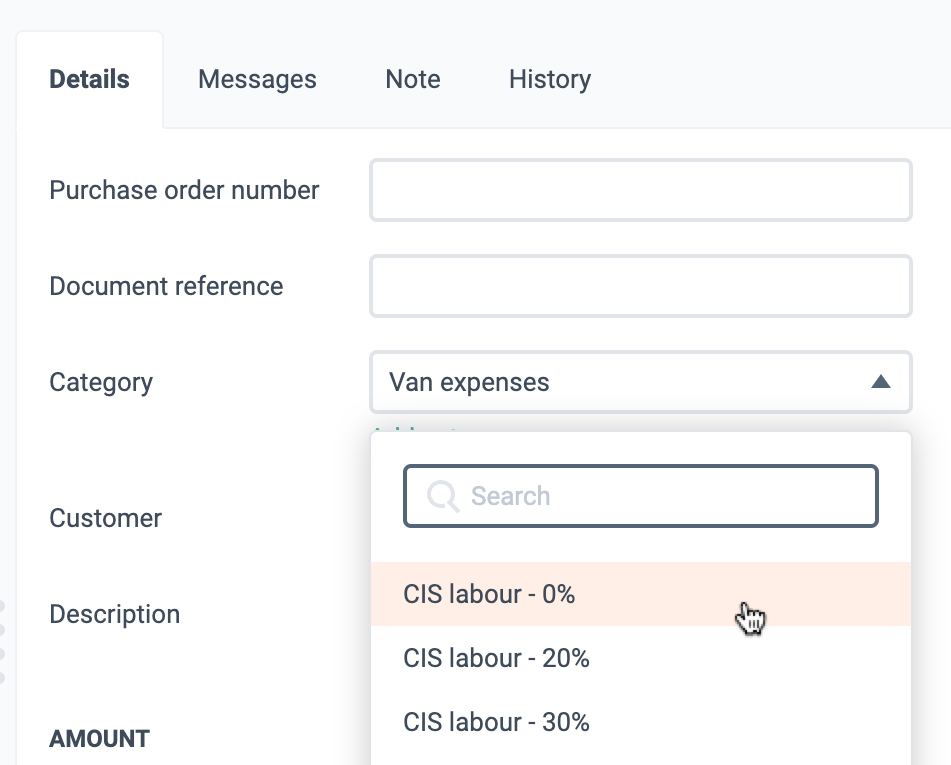This screenshot has height=765, width=951.
Task: Click the magnifying glass search icon
Action: (x=443, y=497)
